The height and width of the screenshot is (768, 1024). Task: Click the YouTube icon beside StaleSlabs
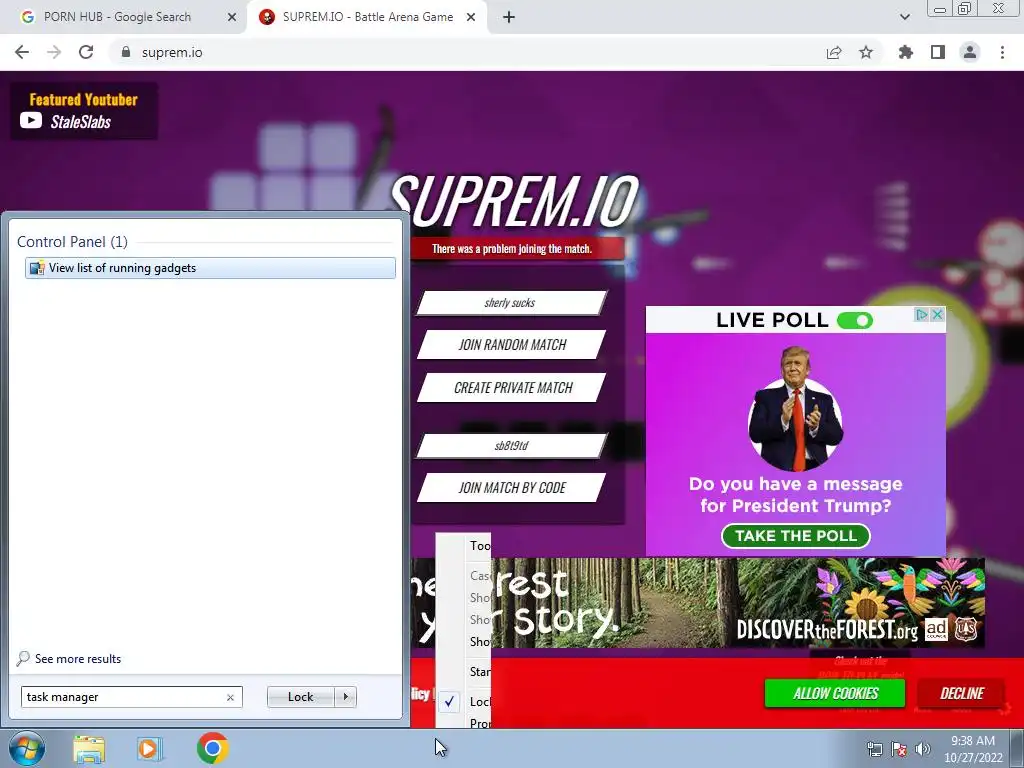[31, 121]
